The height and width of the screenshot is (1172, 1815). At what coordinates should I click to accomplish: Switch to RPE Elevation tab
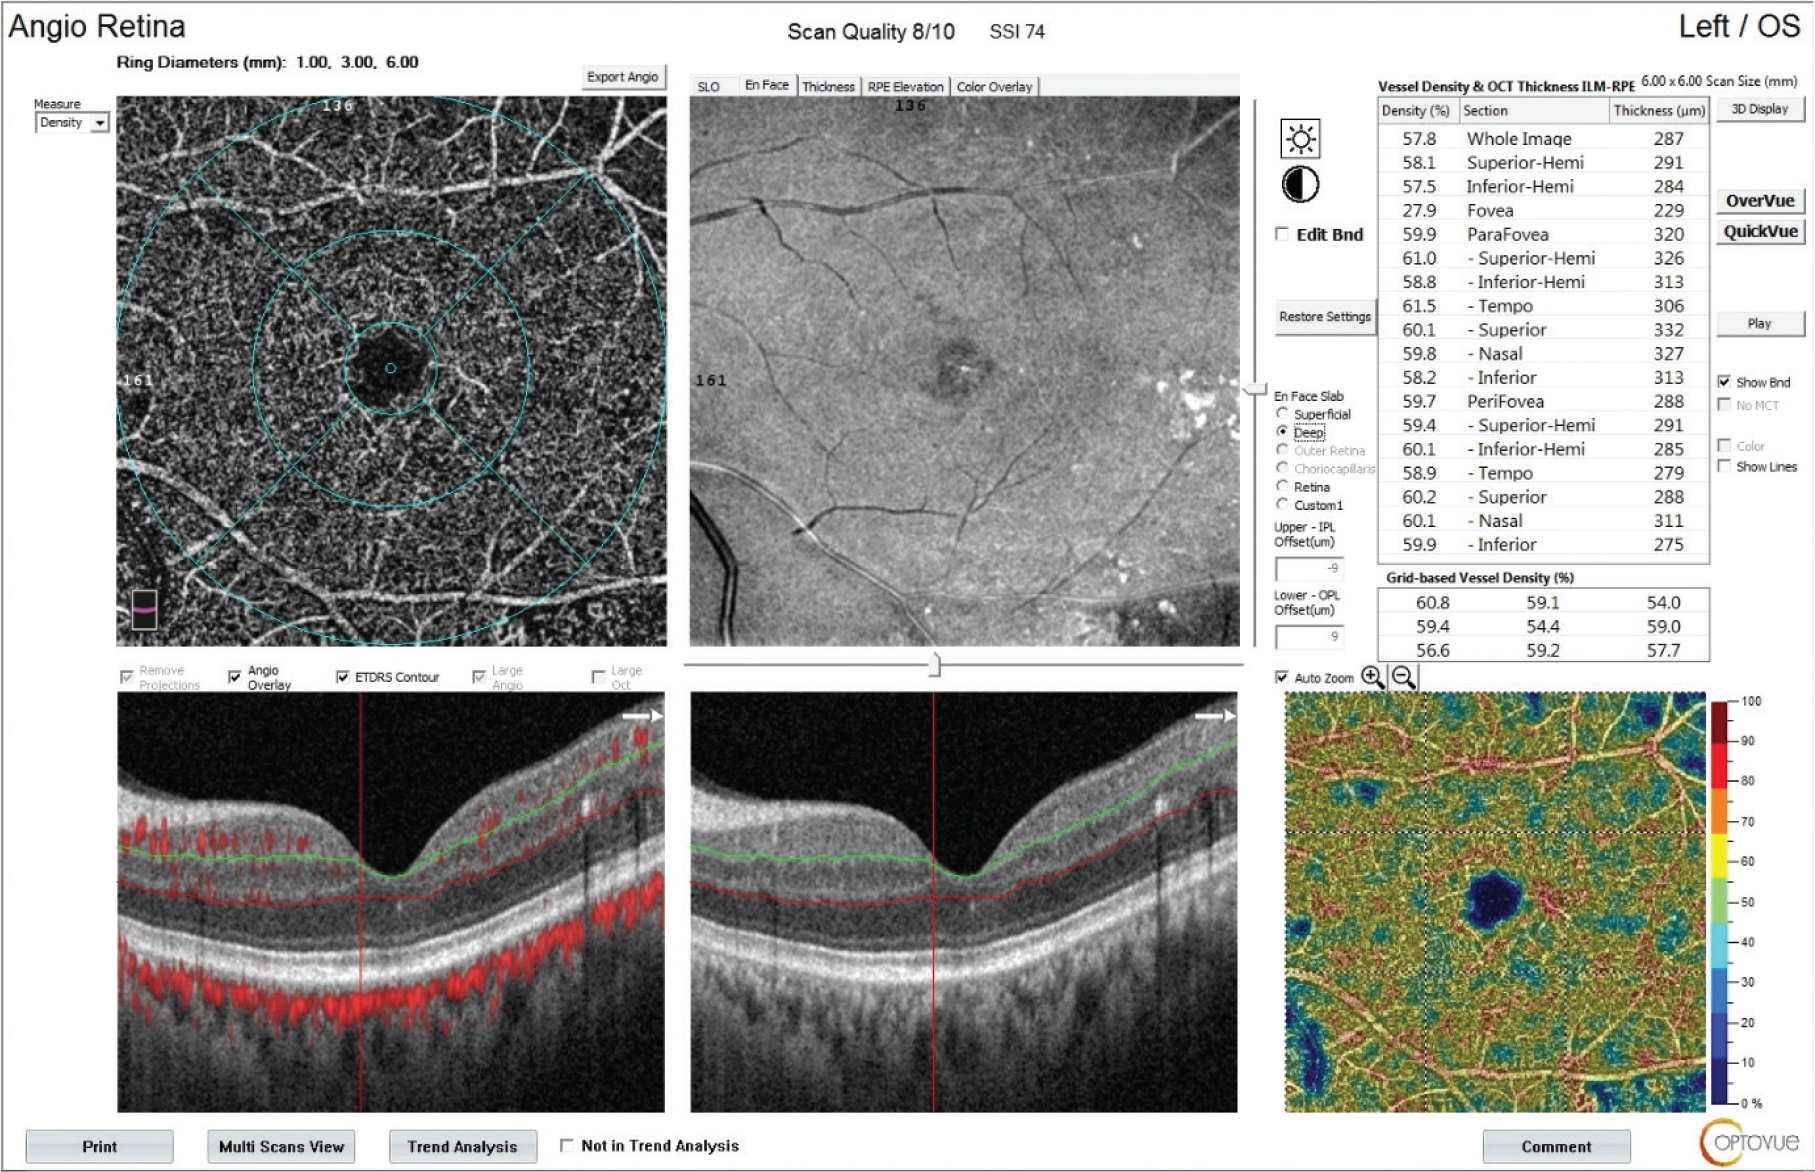pyautogui.click(x=905, y=87)
